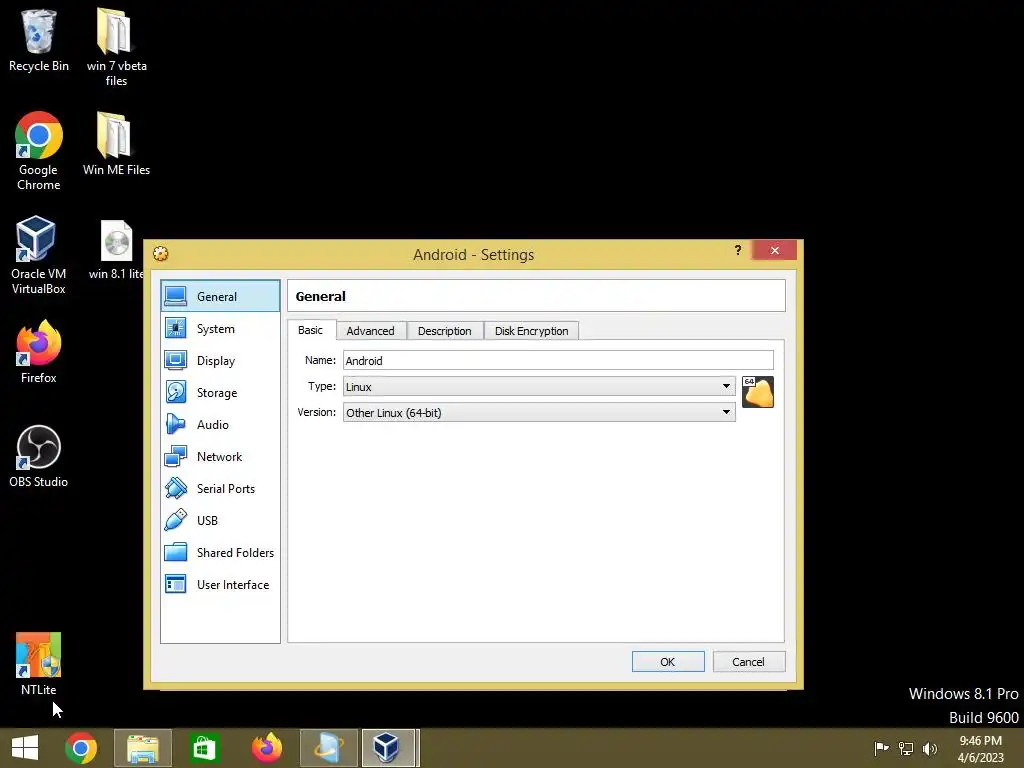Click the network icon in system tray
This screenshot has width=1024, height=768.
(906, 748)
